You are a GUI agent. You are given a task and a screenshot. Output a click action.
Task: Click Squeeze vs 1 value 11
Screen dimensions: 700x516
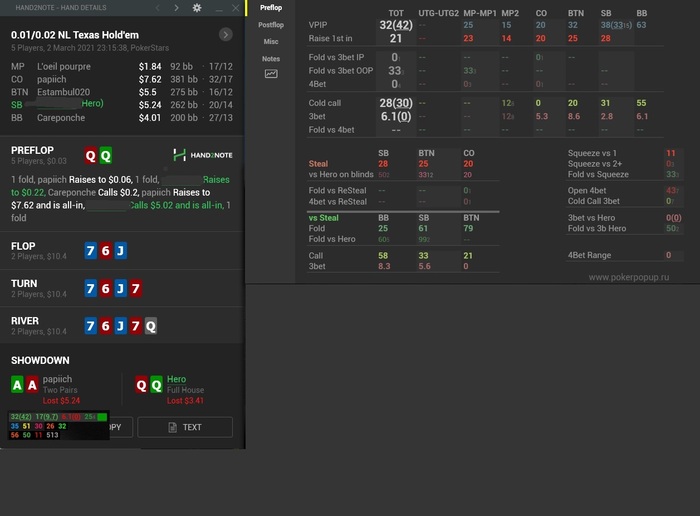click(x=671, y=153)
